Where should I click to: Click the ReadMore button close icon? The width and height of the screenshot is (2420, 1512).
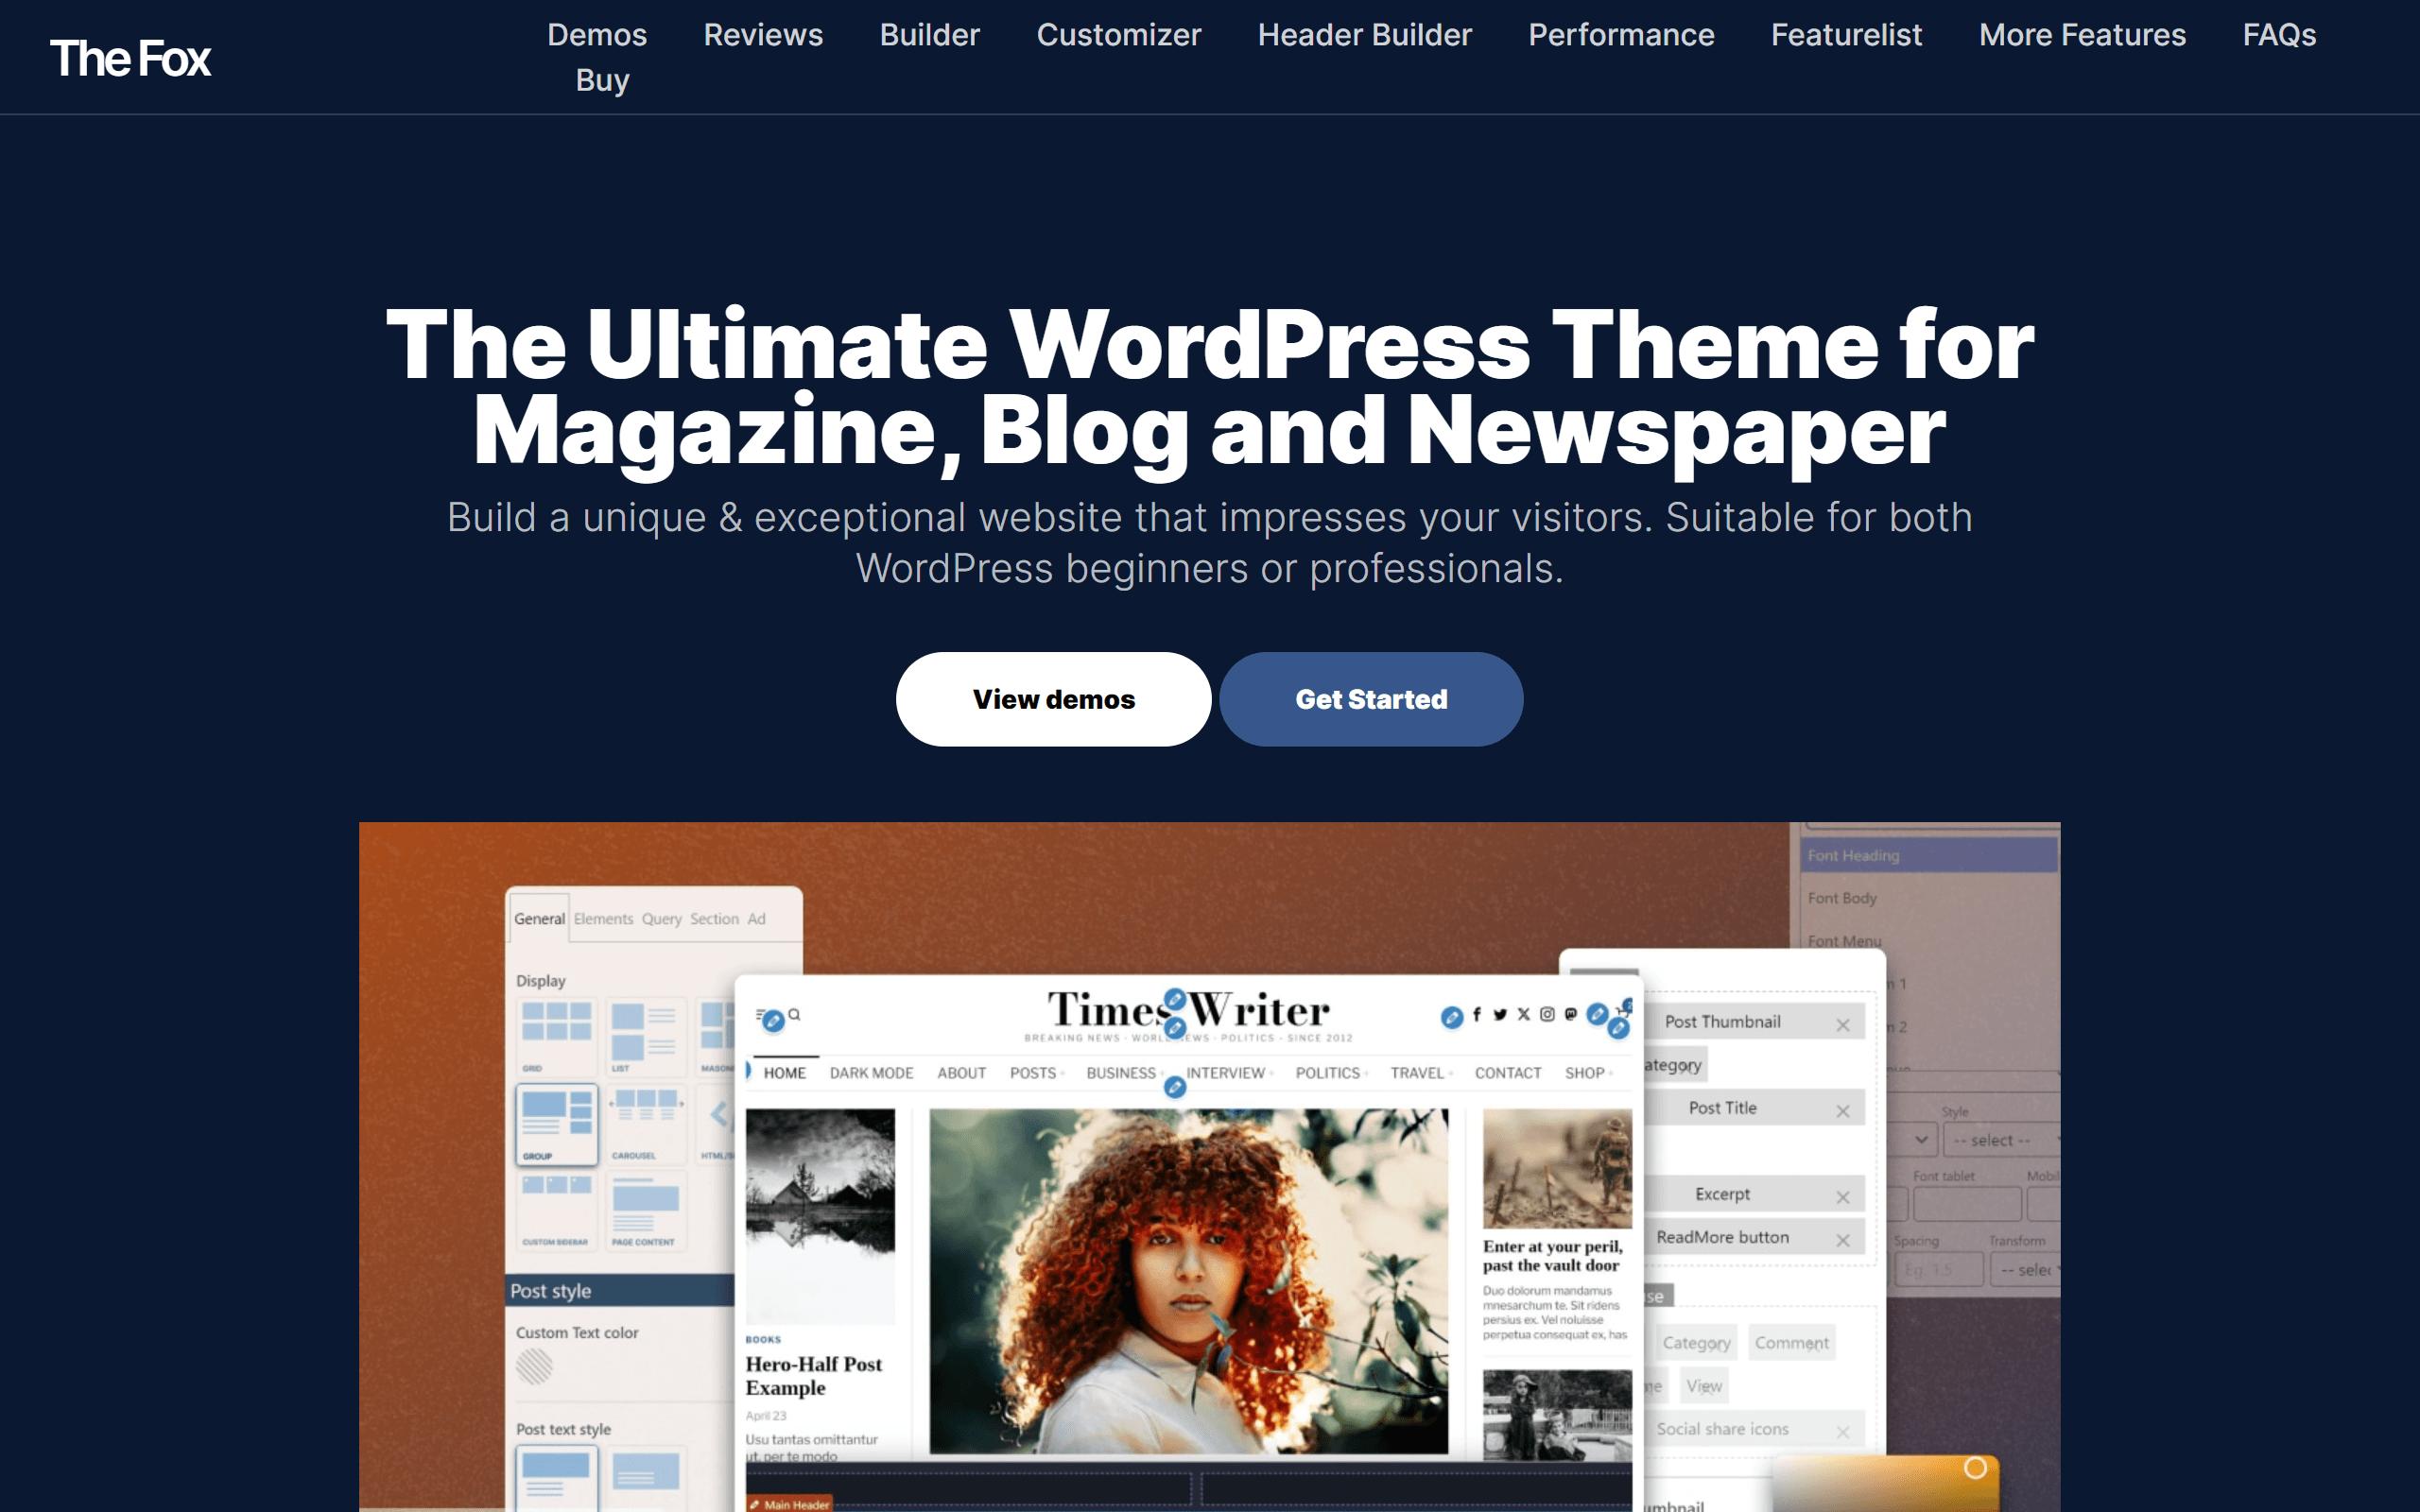(1841, 1240)
